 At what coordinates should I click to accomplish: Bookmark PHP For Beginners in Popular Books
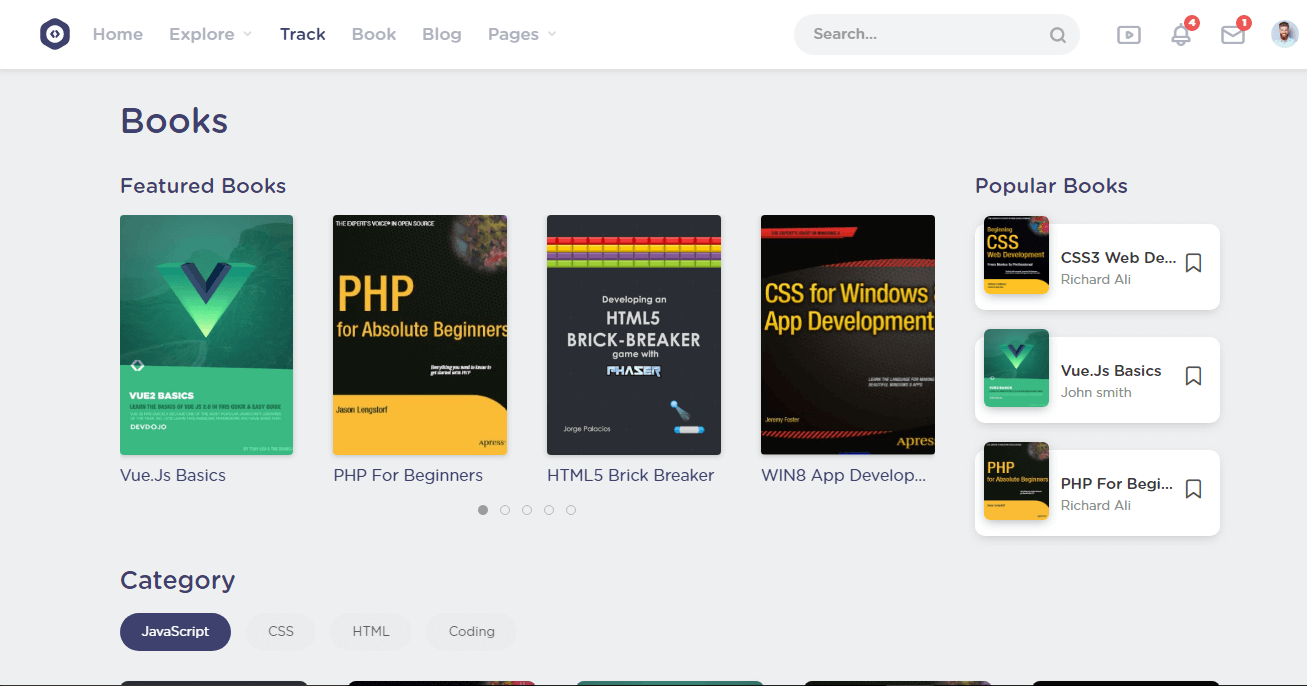(x=1193, y=489)
